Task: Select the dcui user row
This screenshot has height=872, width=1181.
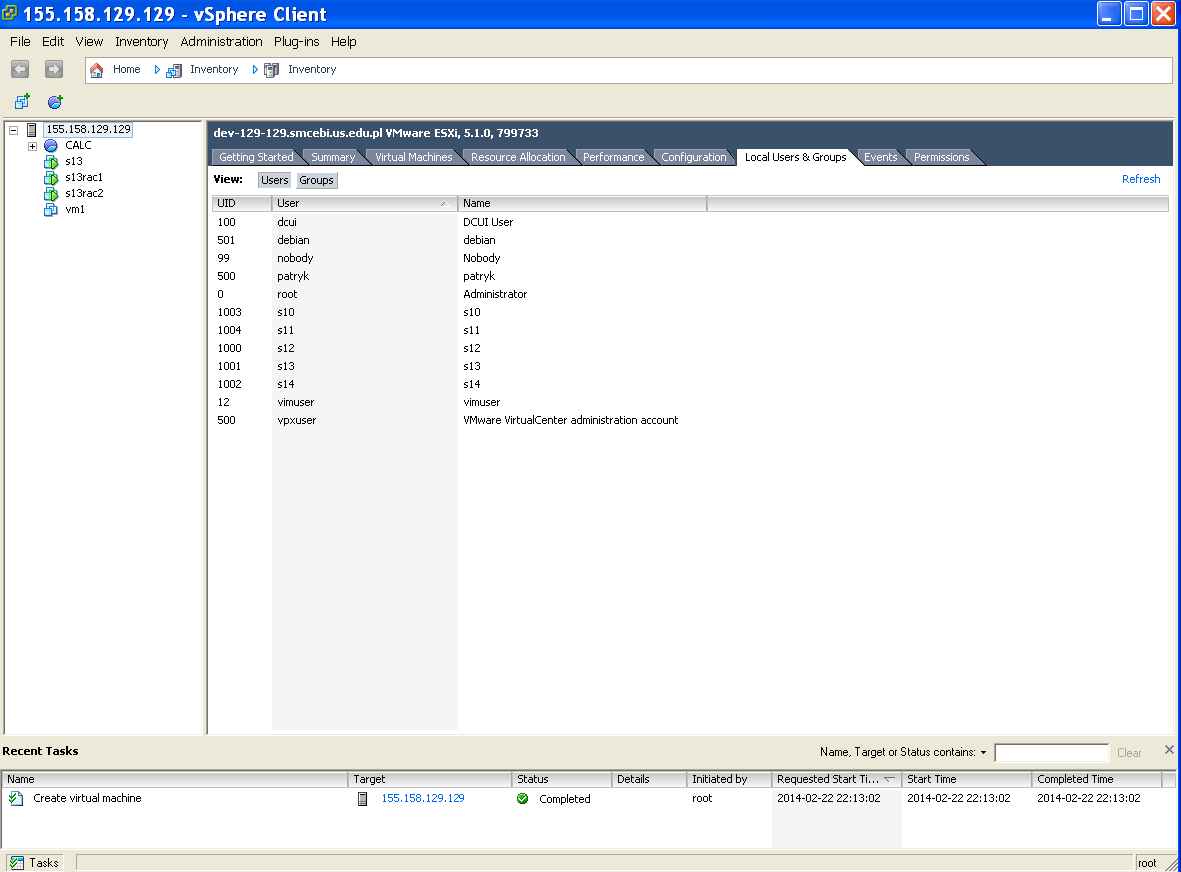Action: click(x=689, y=222)
